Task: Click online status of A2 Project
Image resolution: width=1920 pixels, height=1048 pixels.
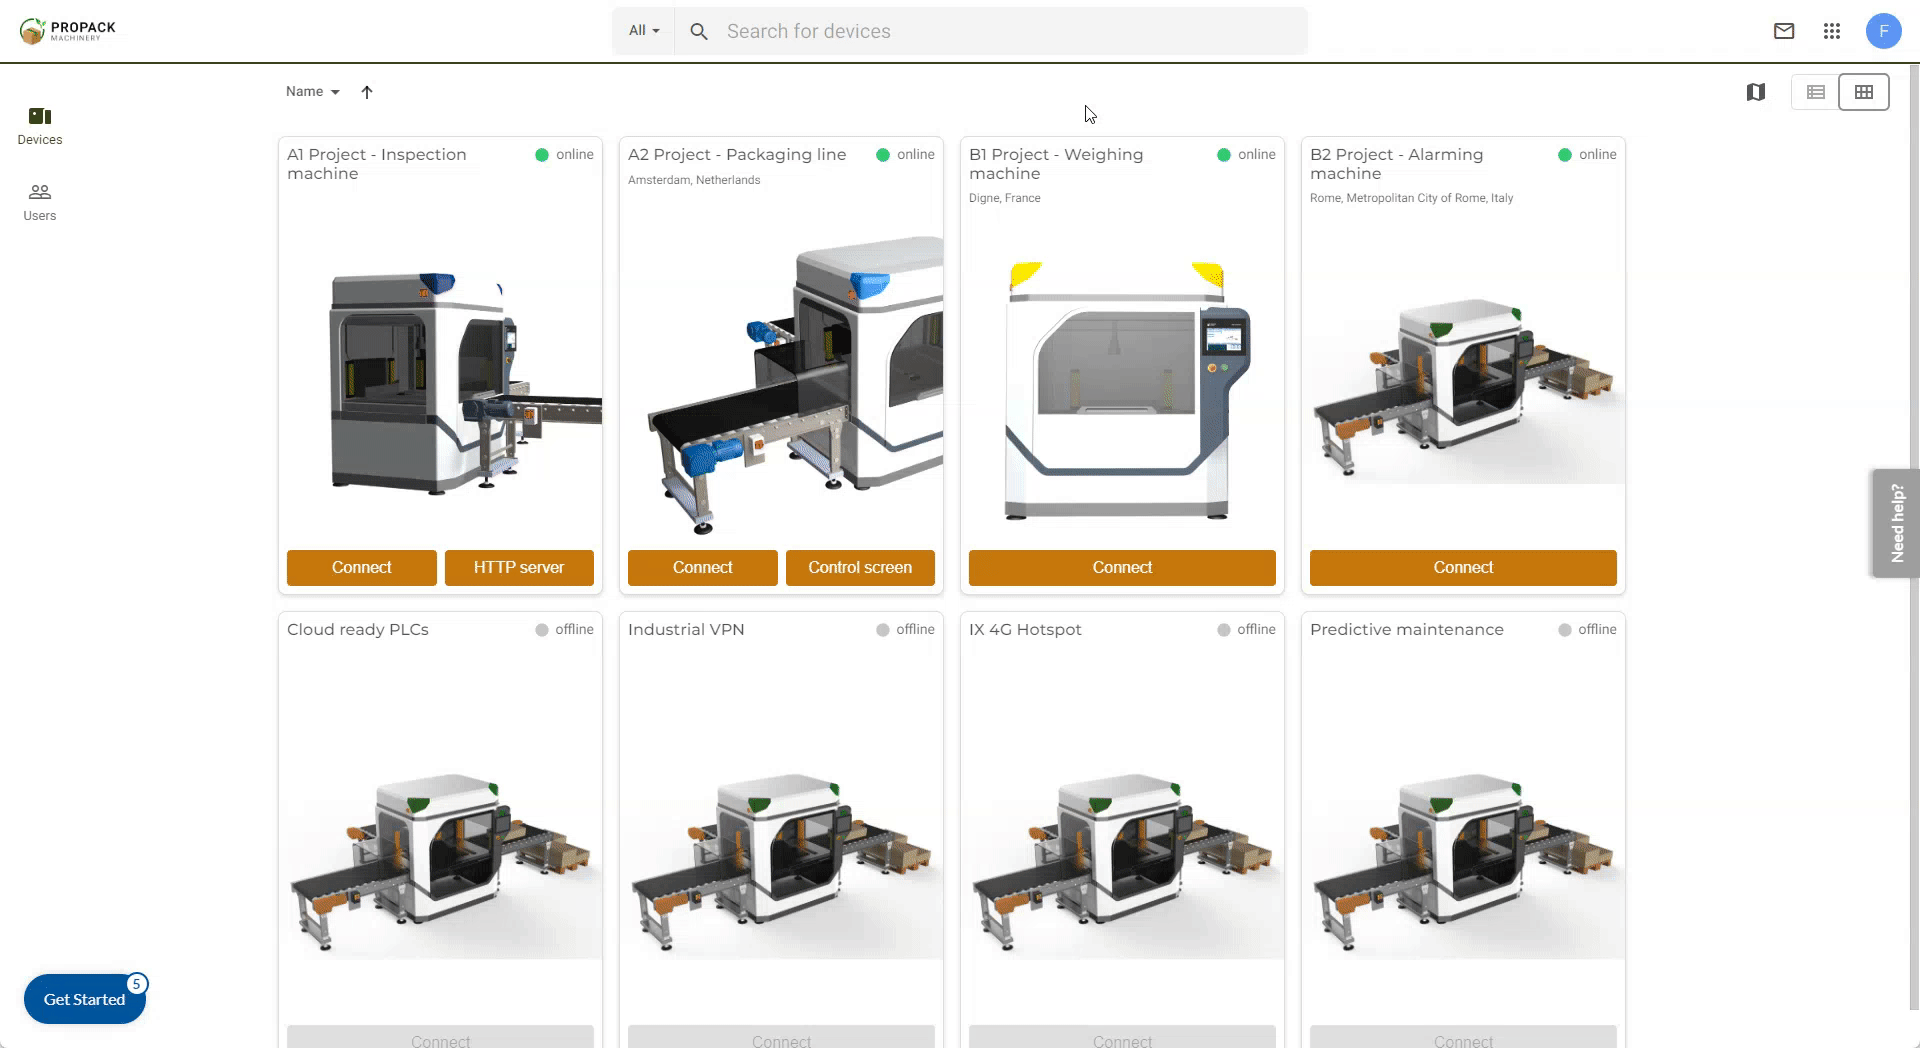Action: coord(905,155)
